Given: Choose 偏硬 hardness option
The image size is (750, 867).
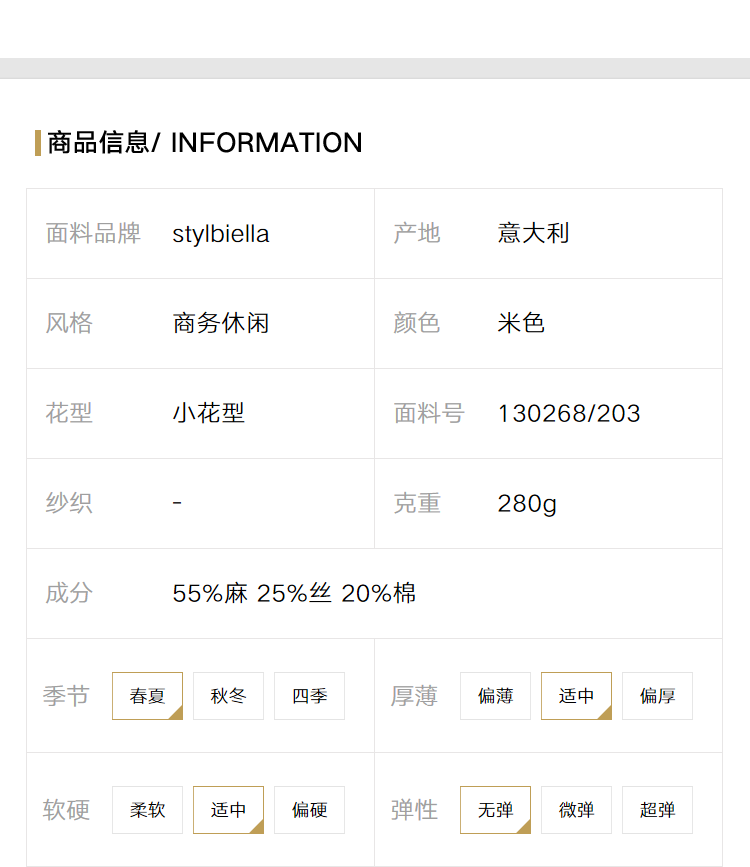Looking at the screenshot, I should (x=309, y=809).
